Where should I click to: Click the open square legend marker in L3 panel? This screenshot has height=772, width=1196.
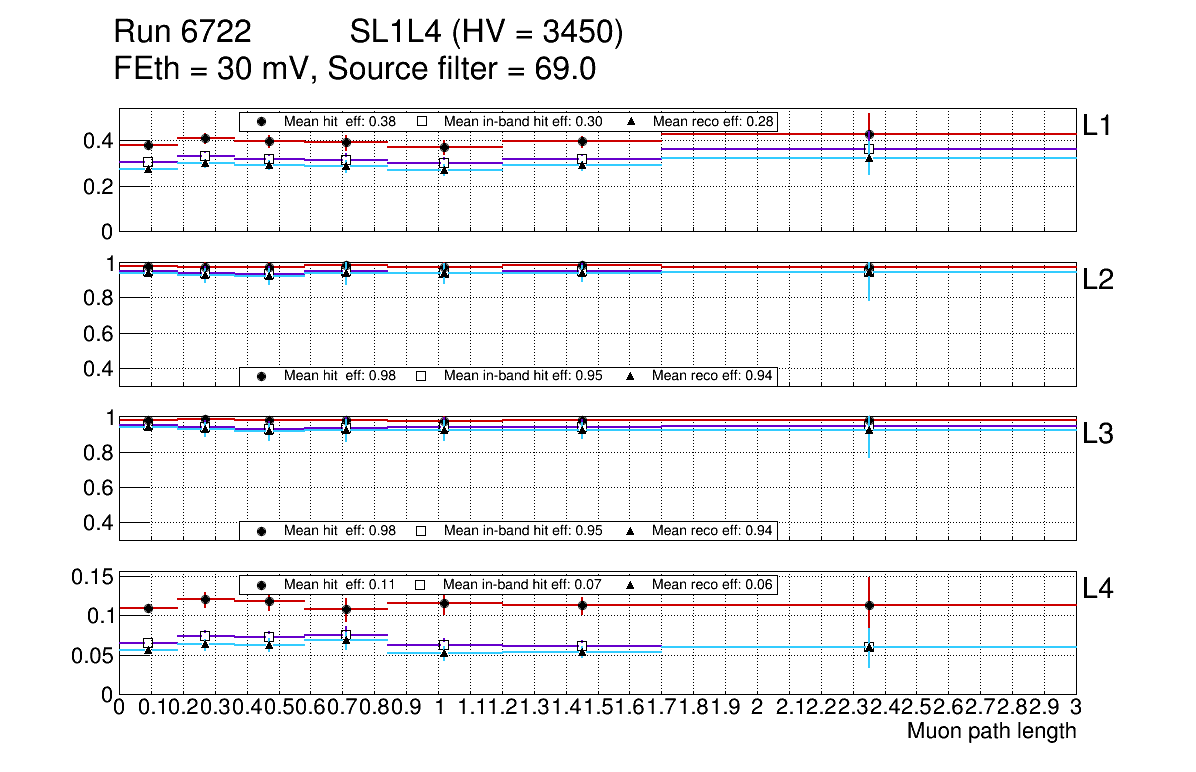coord(421,530)
